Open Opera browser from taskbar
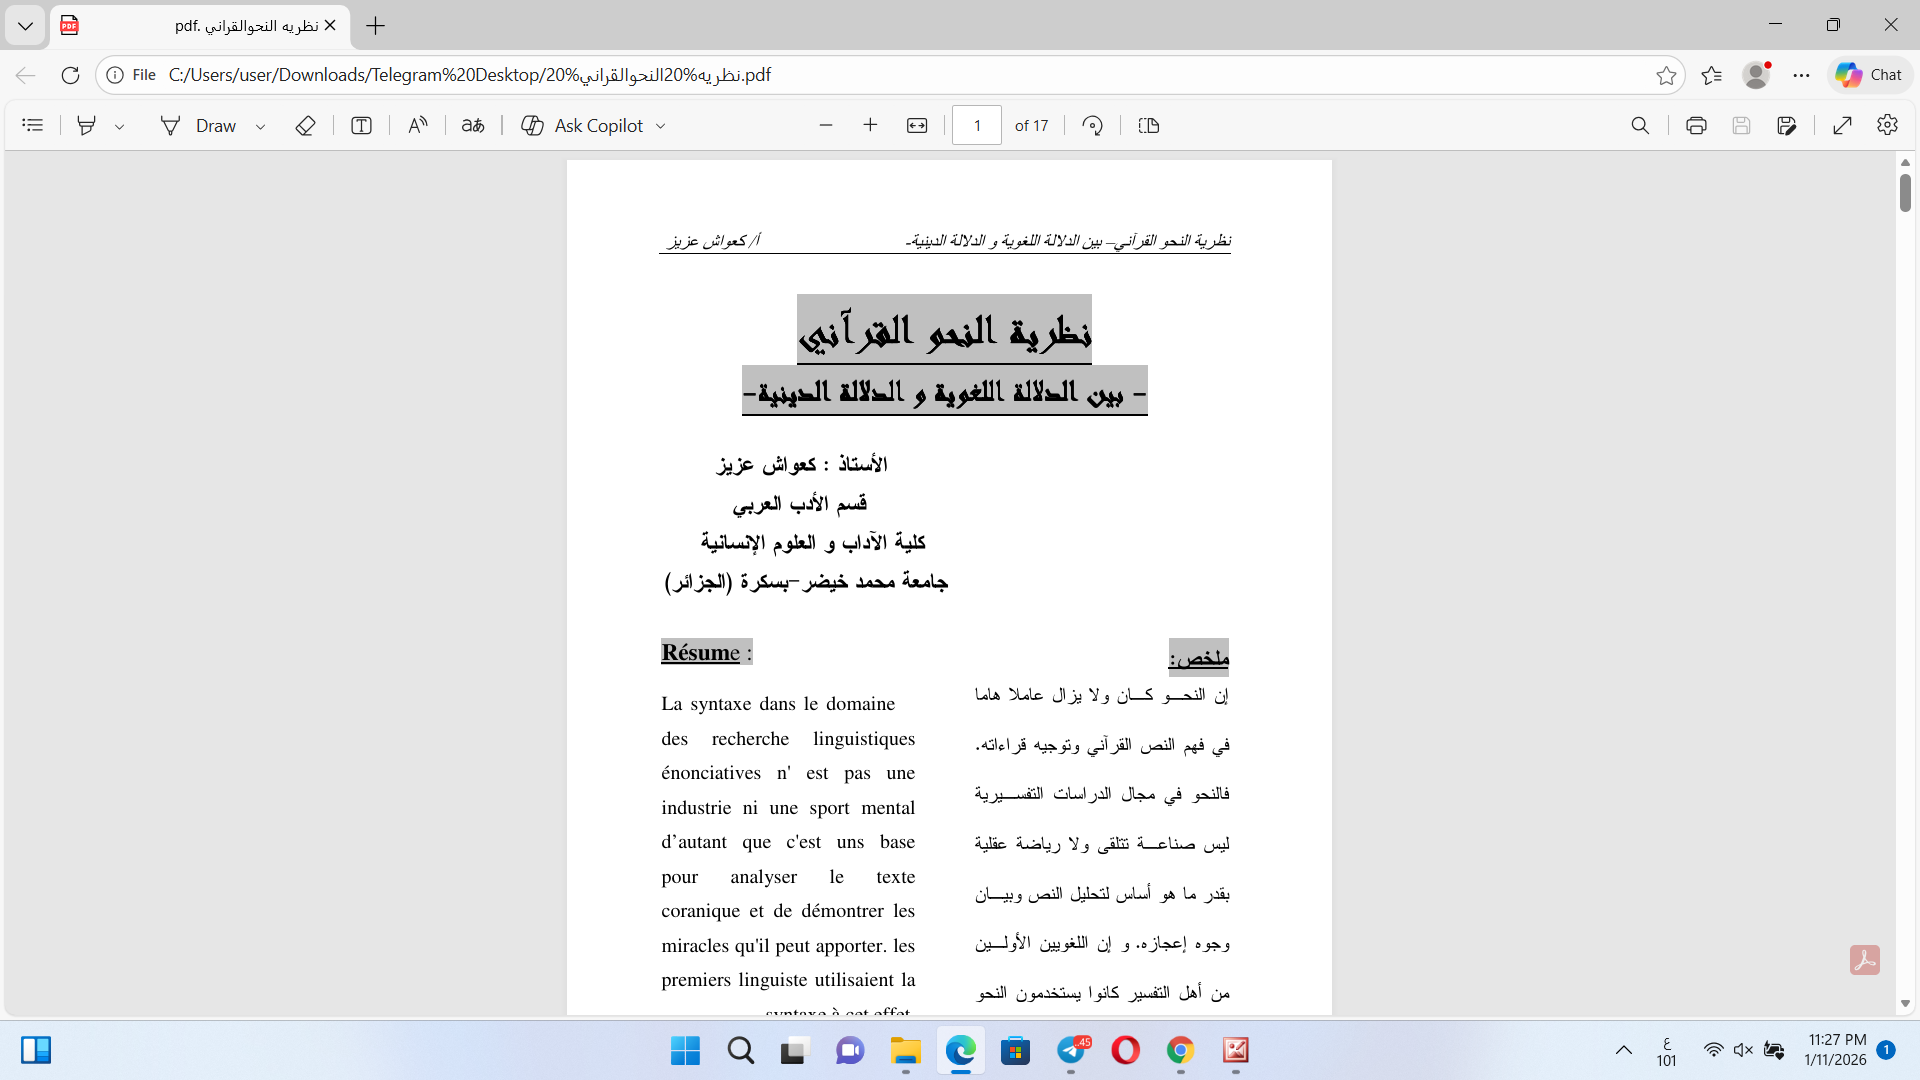1920x1080 pixels. point(1126,1050)
